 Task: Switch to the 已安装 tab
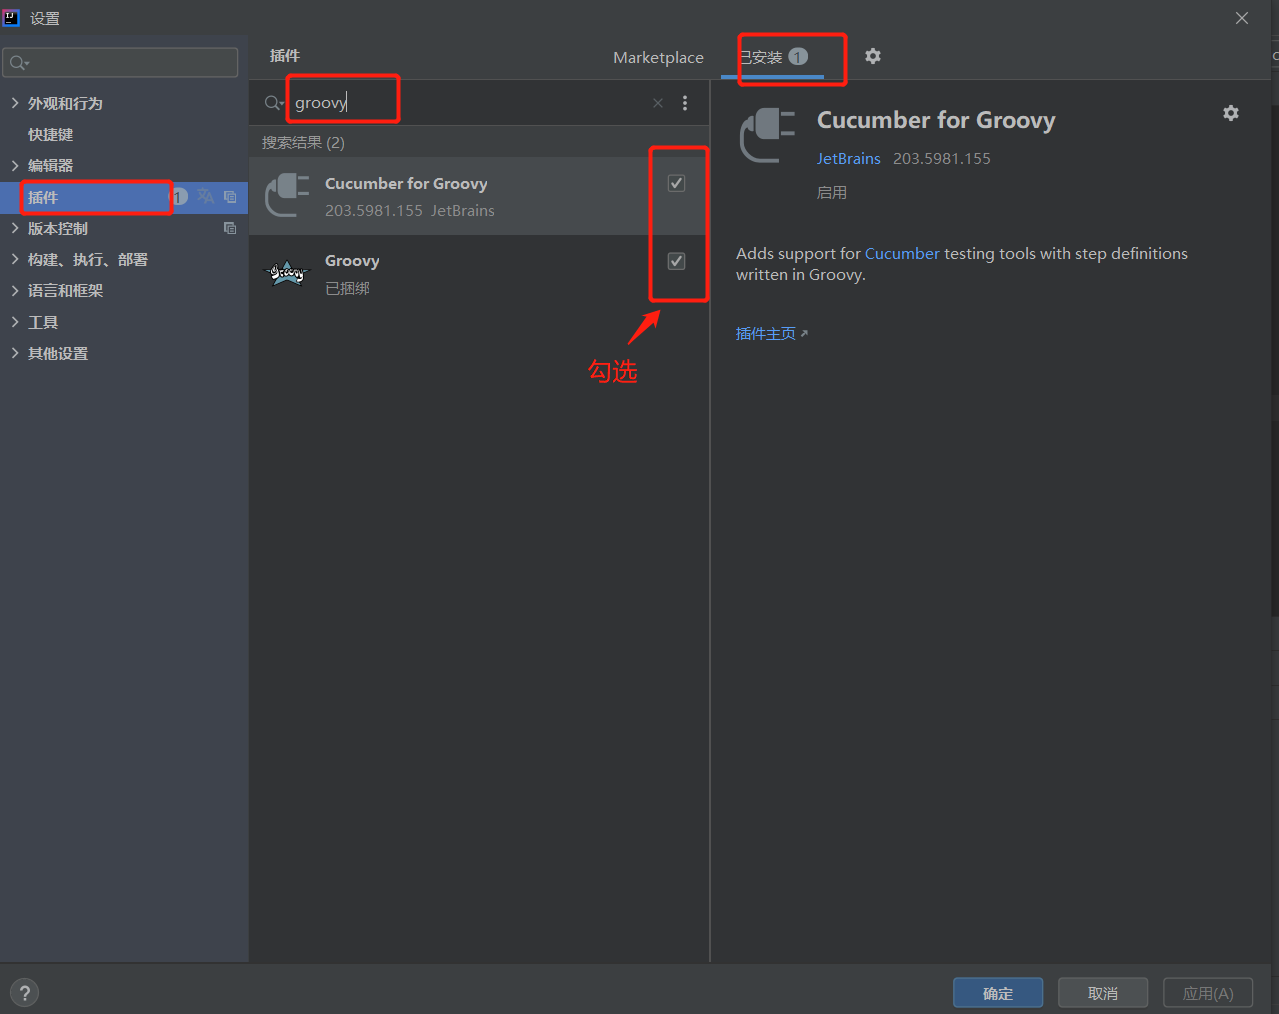coord(772,57)
